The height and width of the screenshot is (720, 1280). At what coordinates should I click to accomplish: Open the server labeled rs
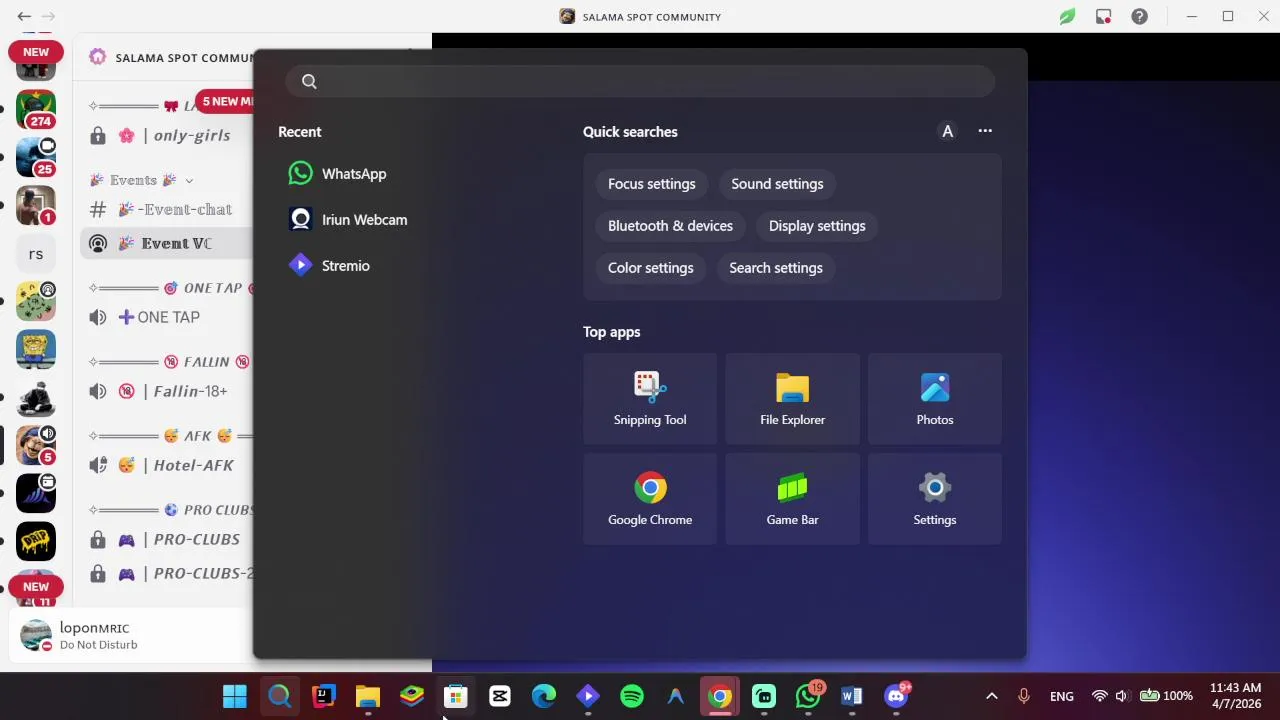[36, 254]
